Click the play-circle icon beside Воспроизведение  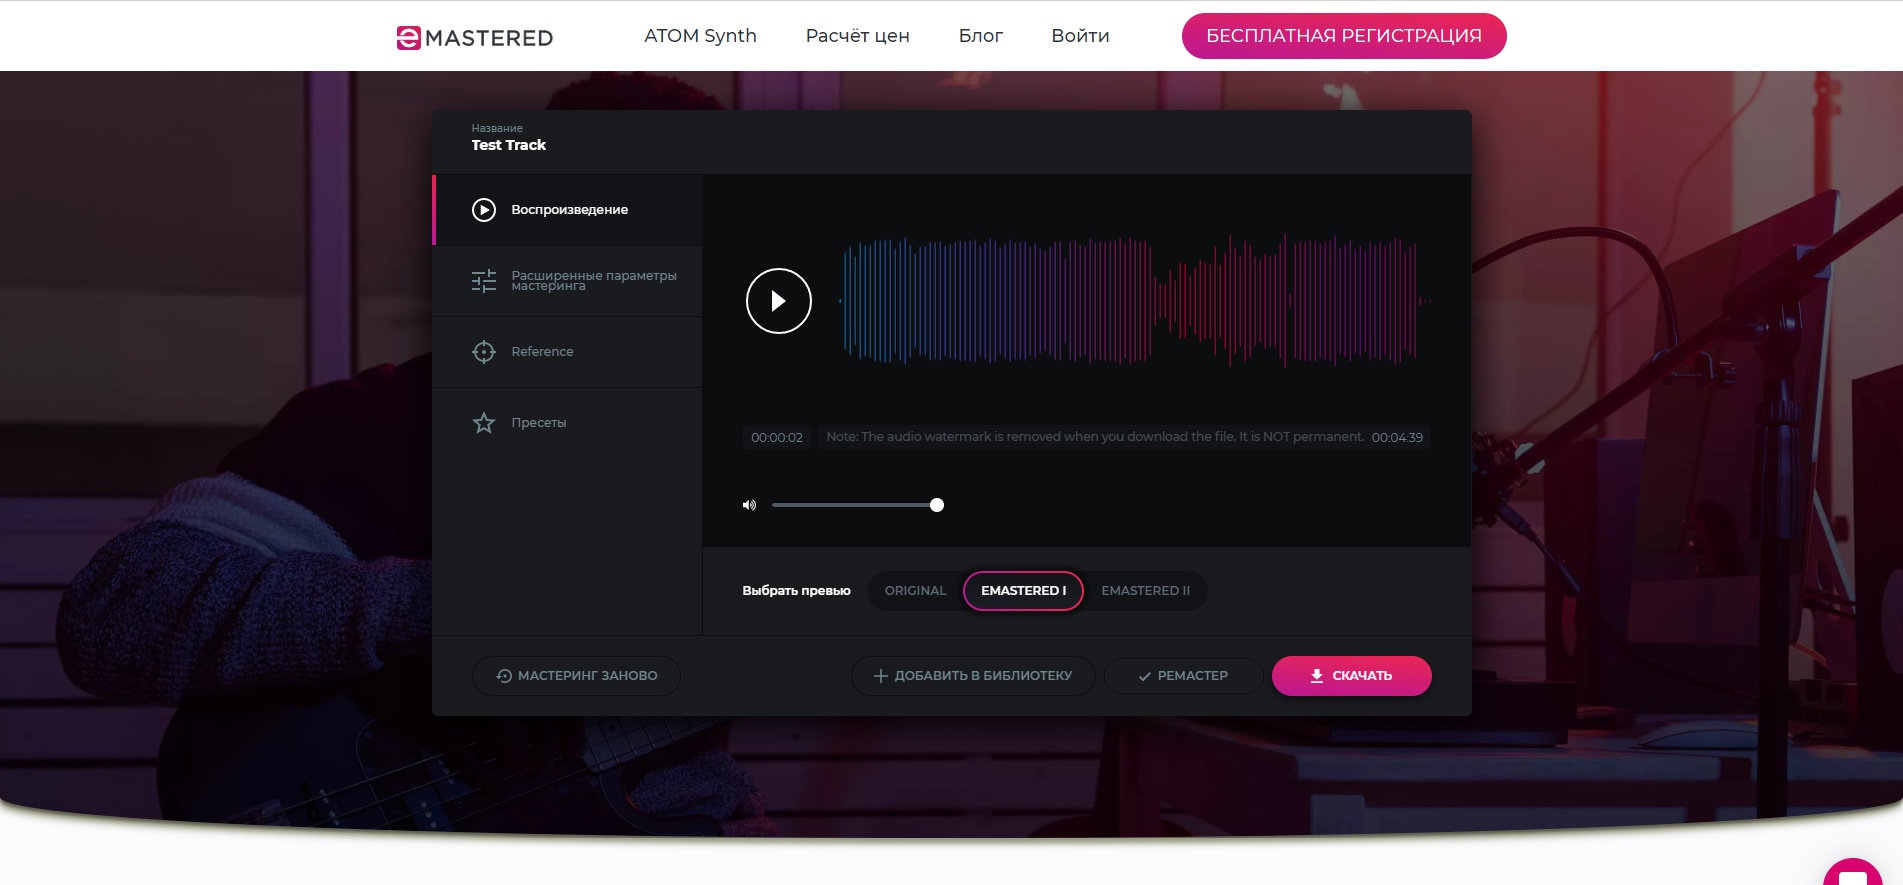pyautogui.click(x=484, y=210)
